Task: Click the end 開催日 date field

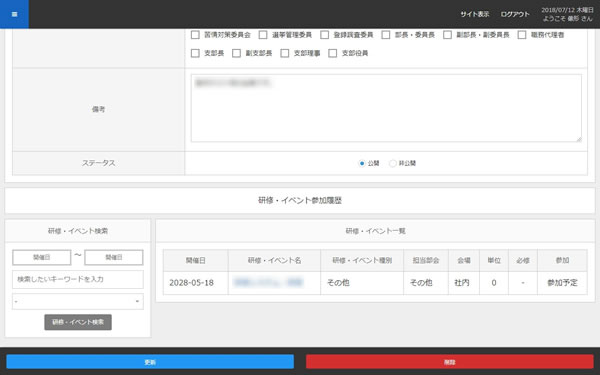Action: (x=114, y=258)
